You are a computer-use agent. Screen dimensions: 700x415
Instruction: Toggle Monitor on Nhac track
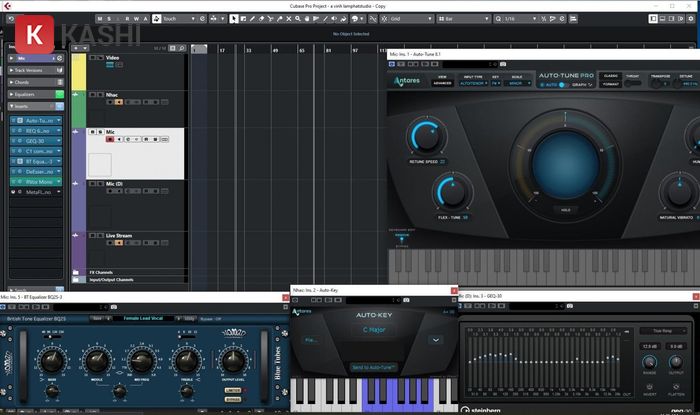119,102
